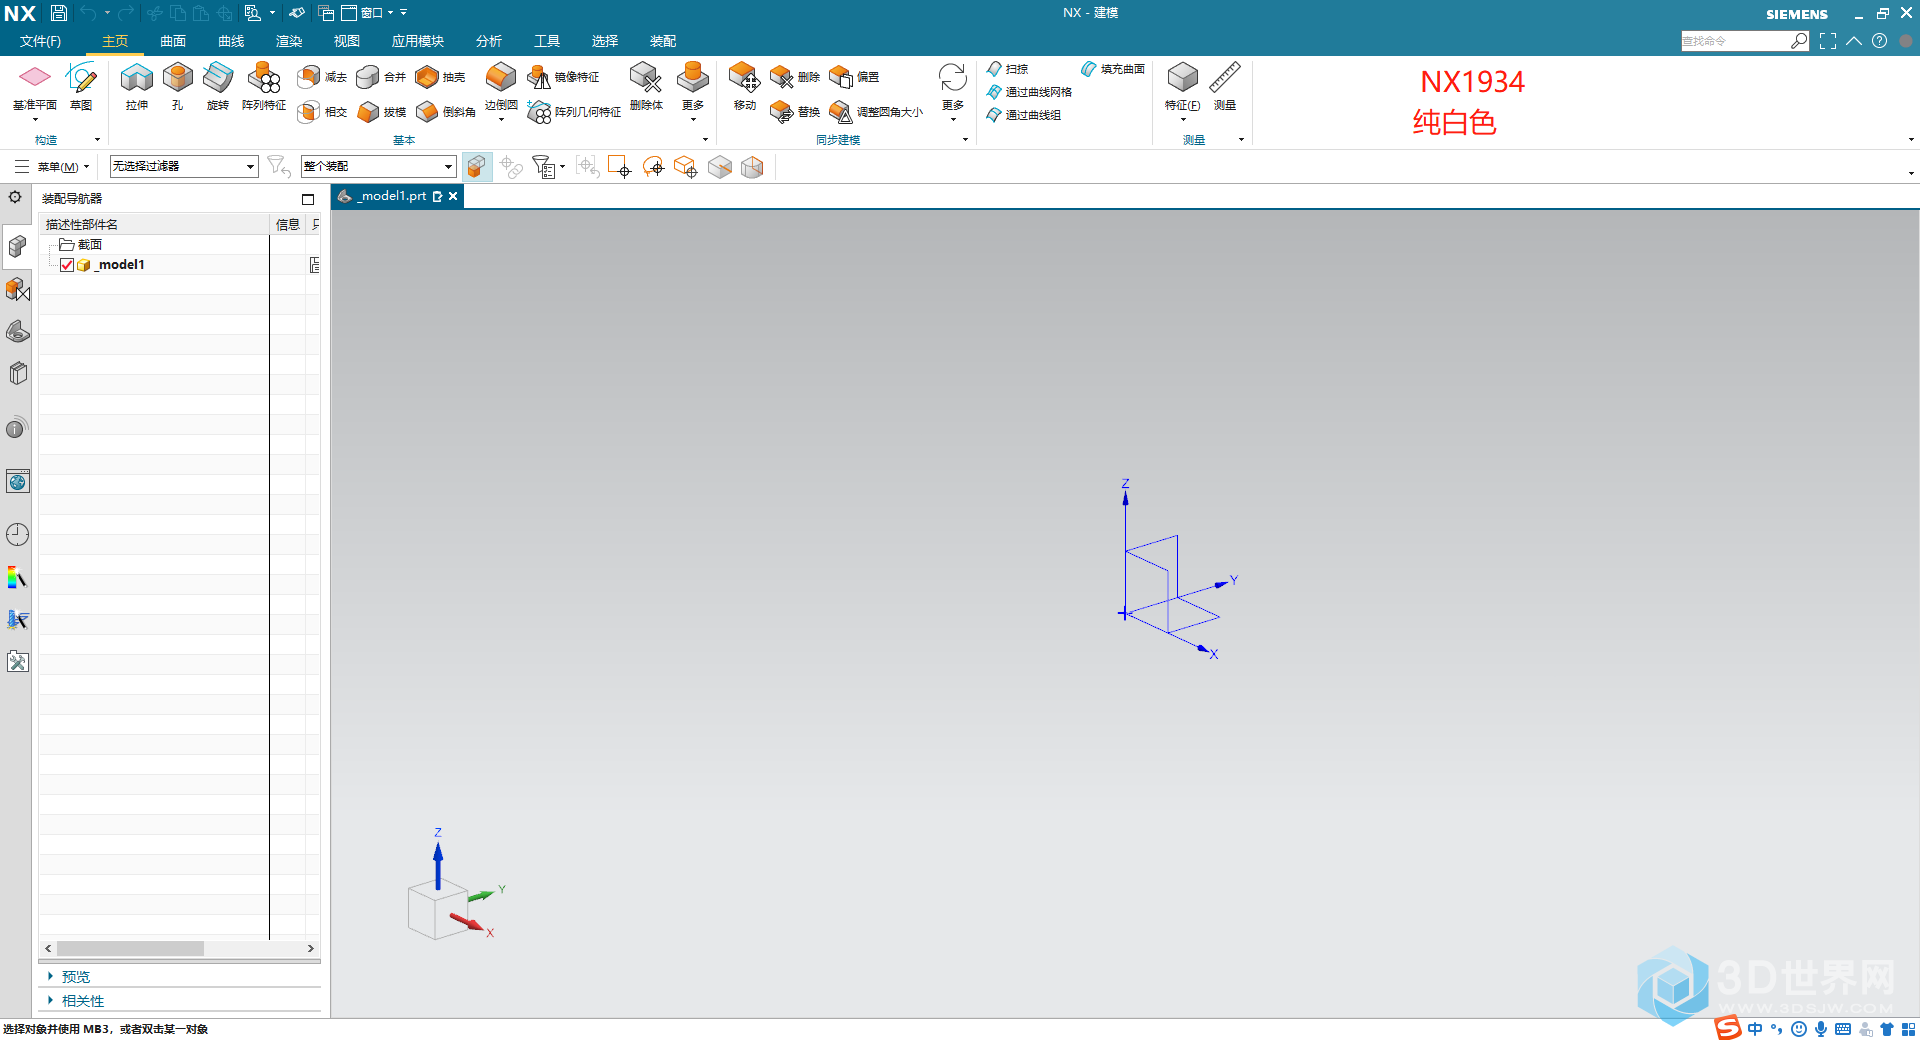
Task: Open the 窗口 dropdown in title bar
Action: click(x=368, y=13)
